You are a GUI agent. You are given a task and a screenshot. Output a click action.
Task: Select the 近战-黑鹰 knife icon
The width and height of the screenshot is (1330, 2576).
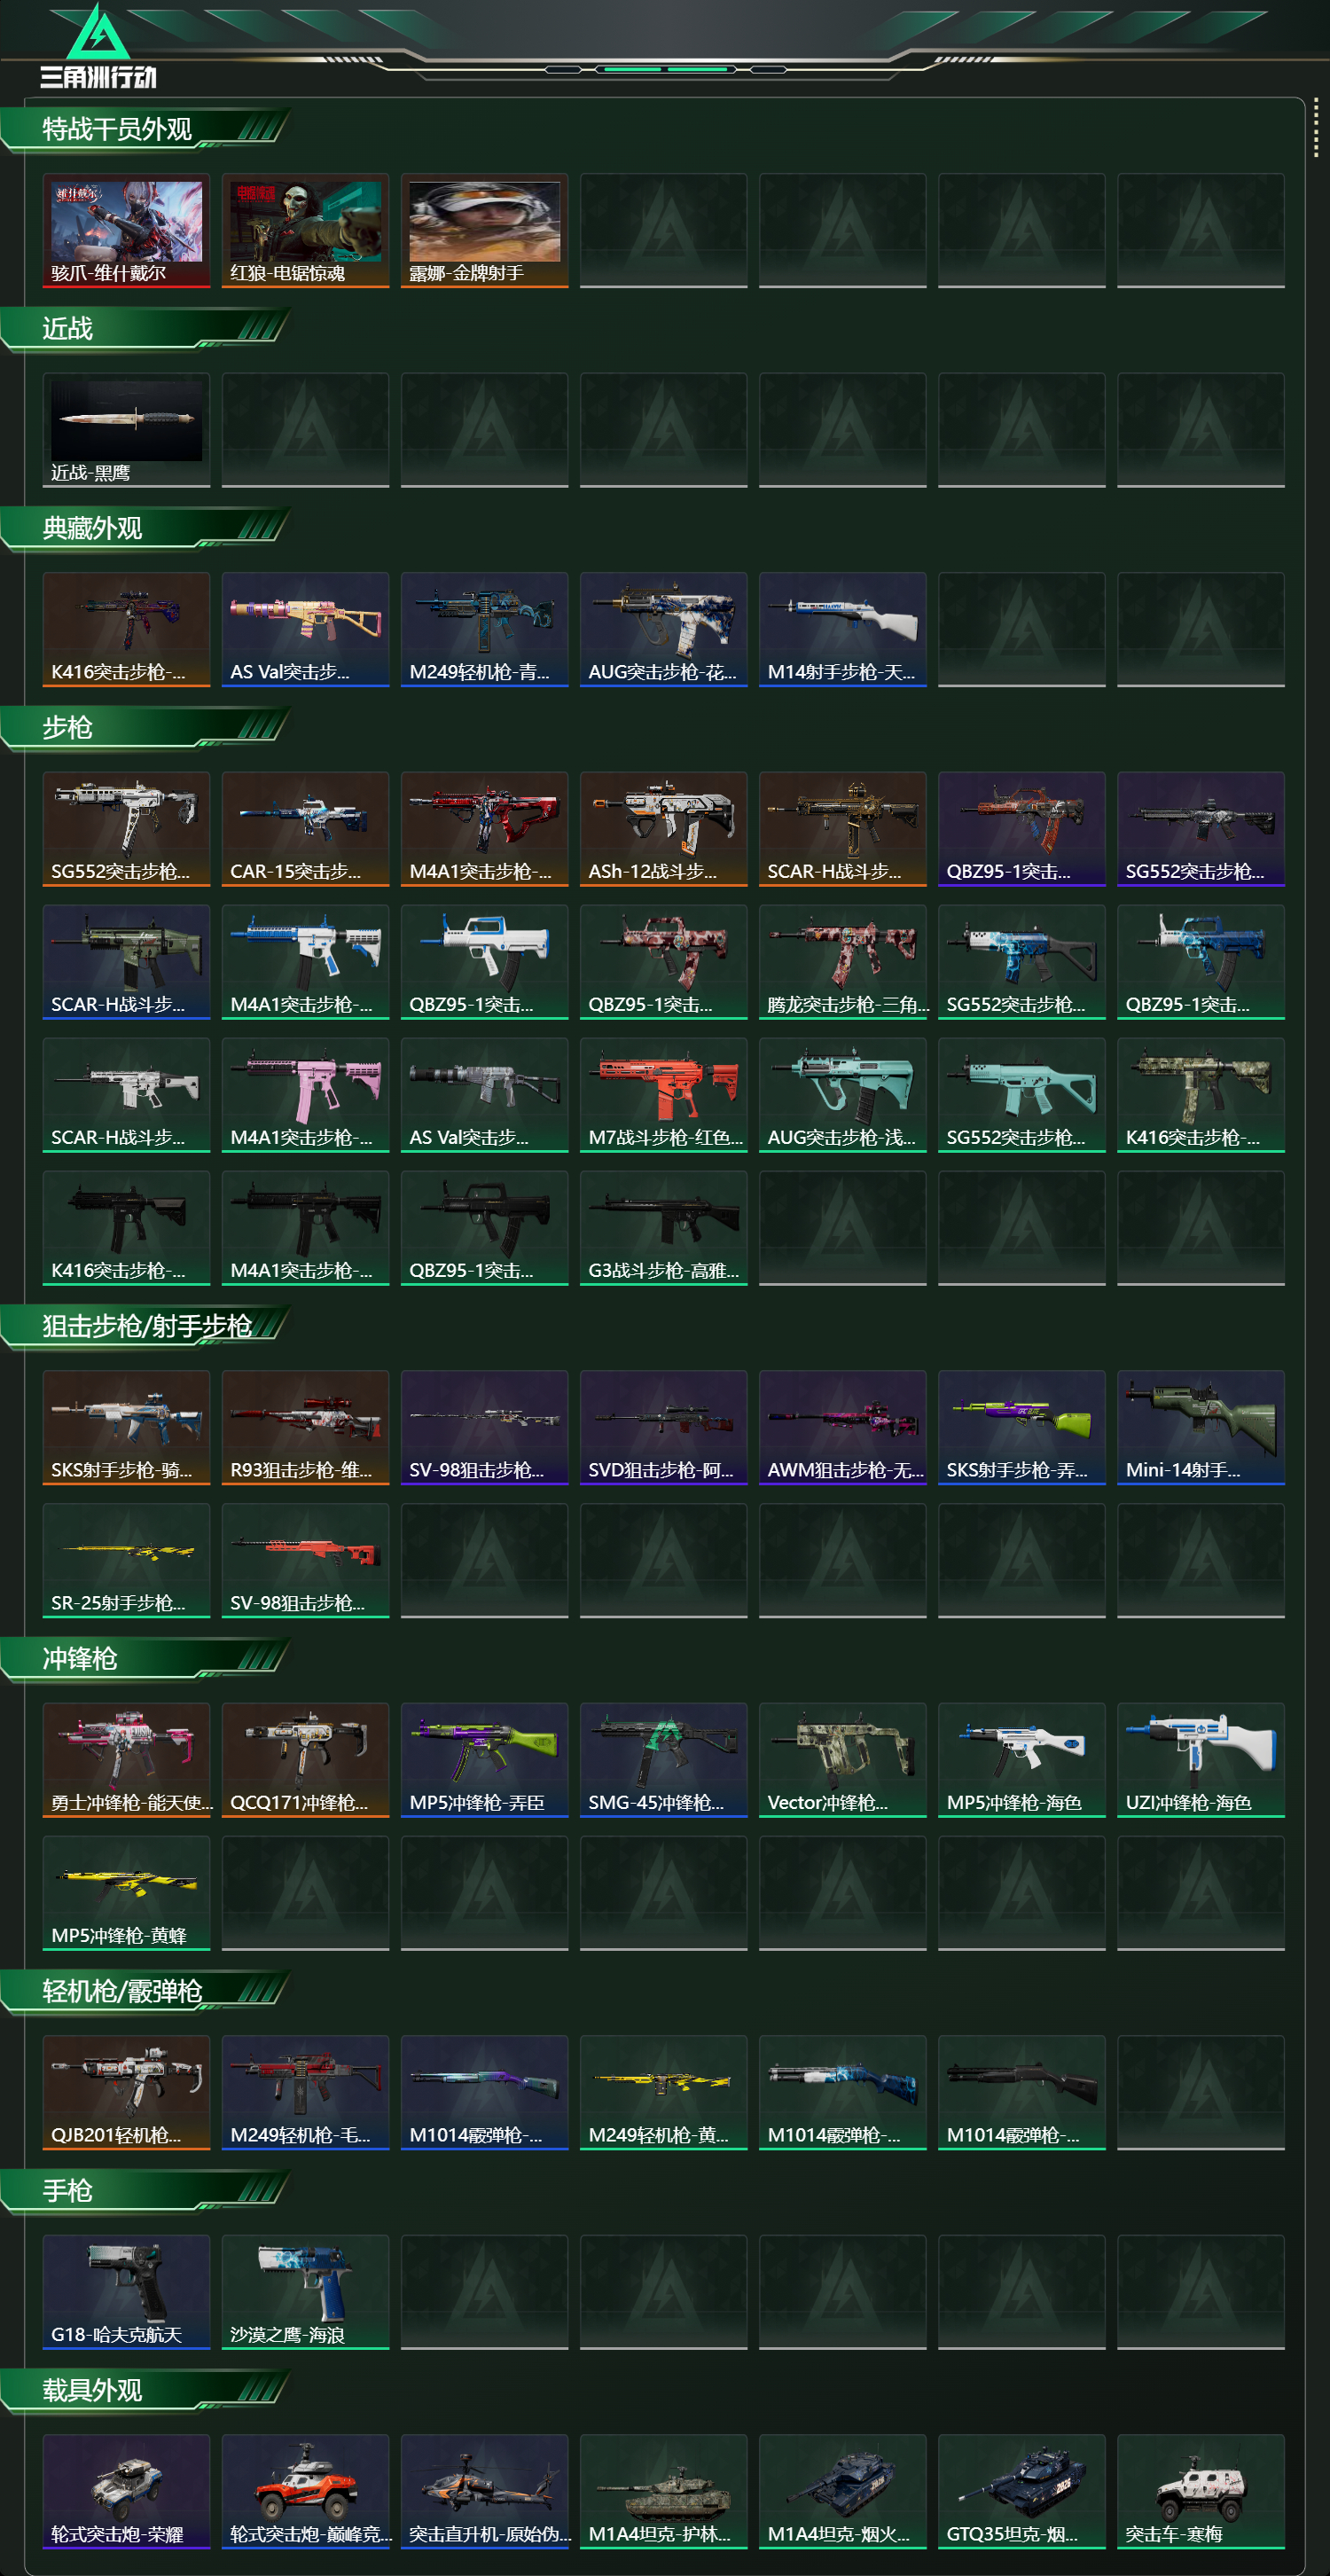pos(126,430)
